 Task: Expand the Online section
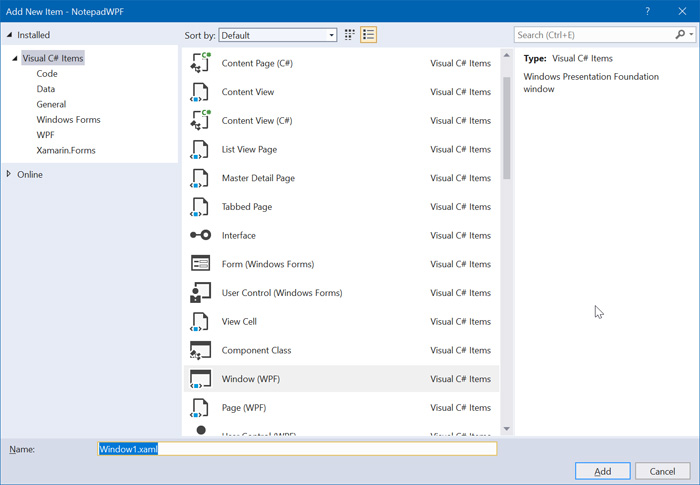point(9,174)
